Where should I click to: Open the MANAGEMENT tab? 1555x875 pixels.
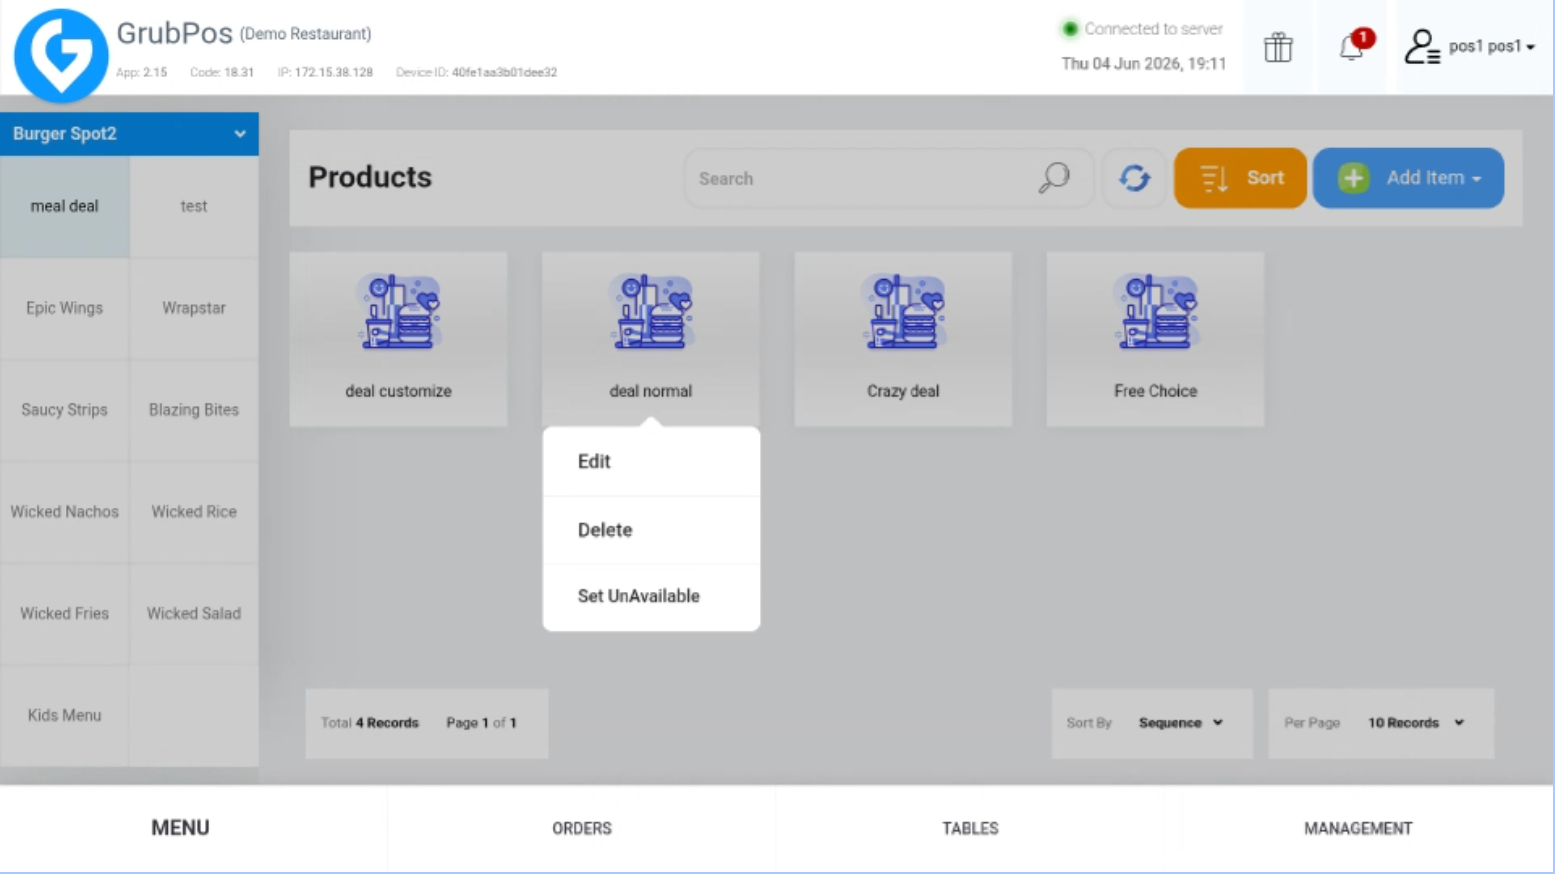(1358, 828)
